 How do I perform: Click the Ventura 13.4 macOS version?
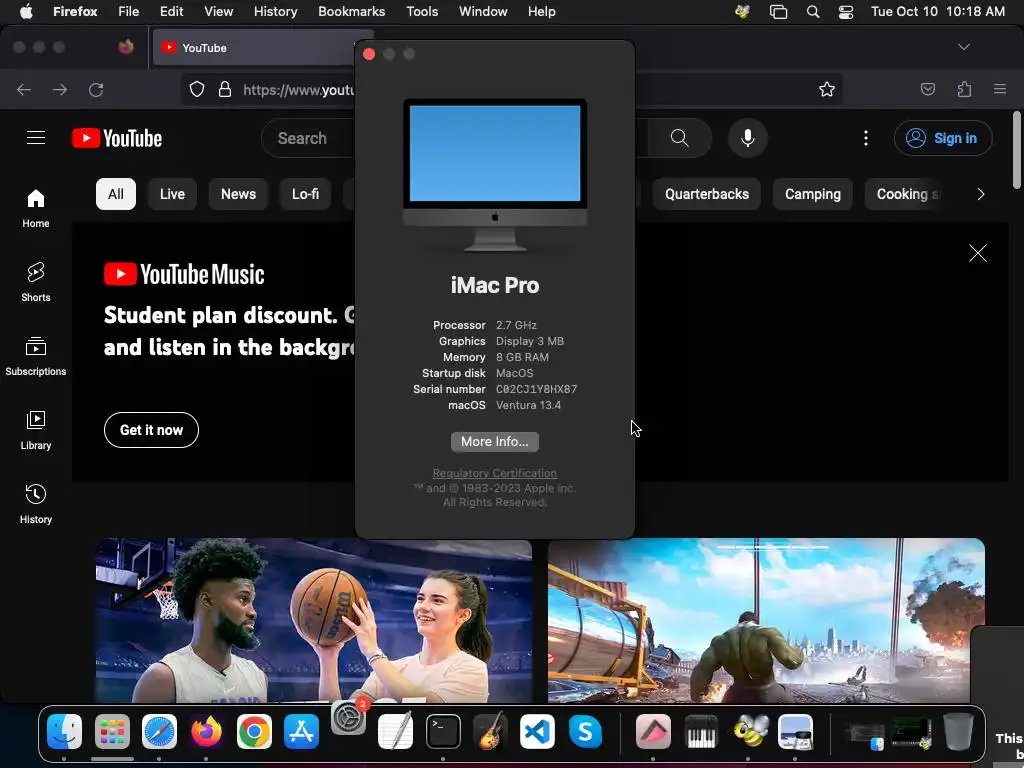[x=528, y=405]
